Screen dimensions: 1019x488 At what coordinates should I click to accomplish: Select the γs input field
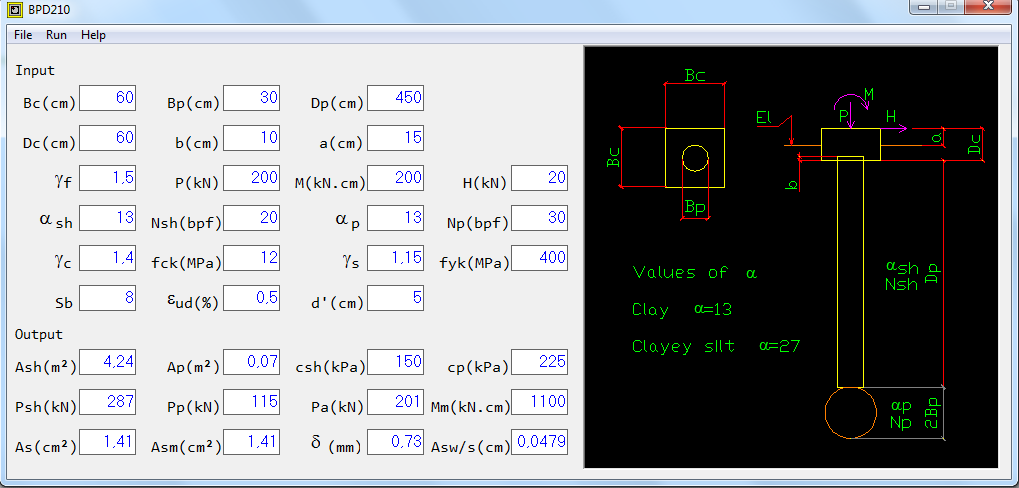pos(395,258)
